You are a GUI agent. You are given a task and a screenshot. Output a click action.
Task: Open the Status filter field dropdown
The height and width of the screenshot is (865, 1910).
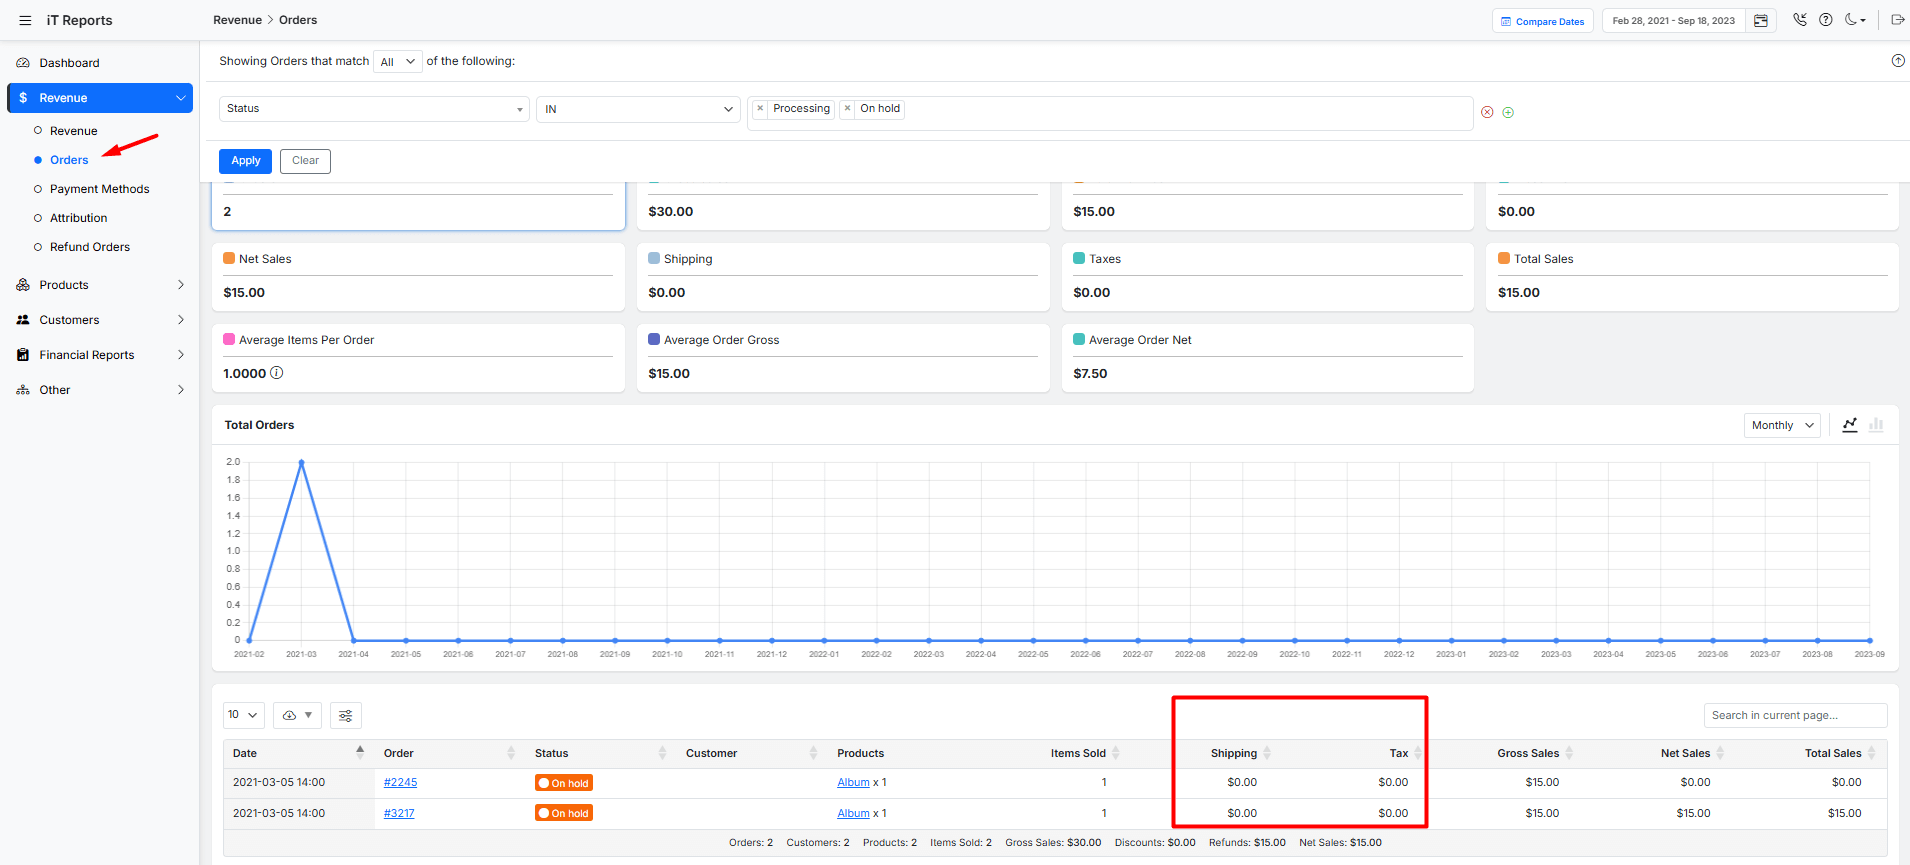[374, 109]
